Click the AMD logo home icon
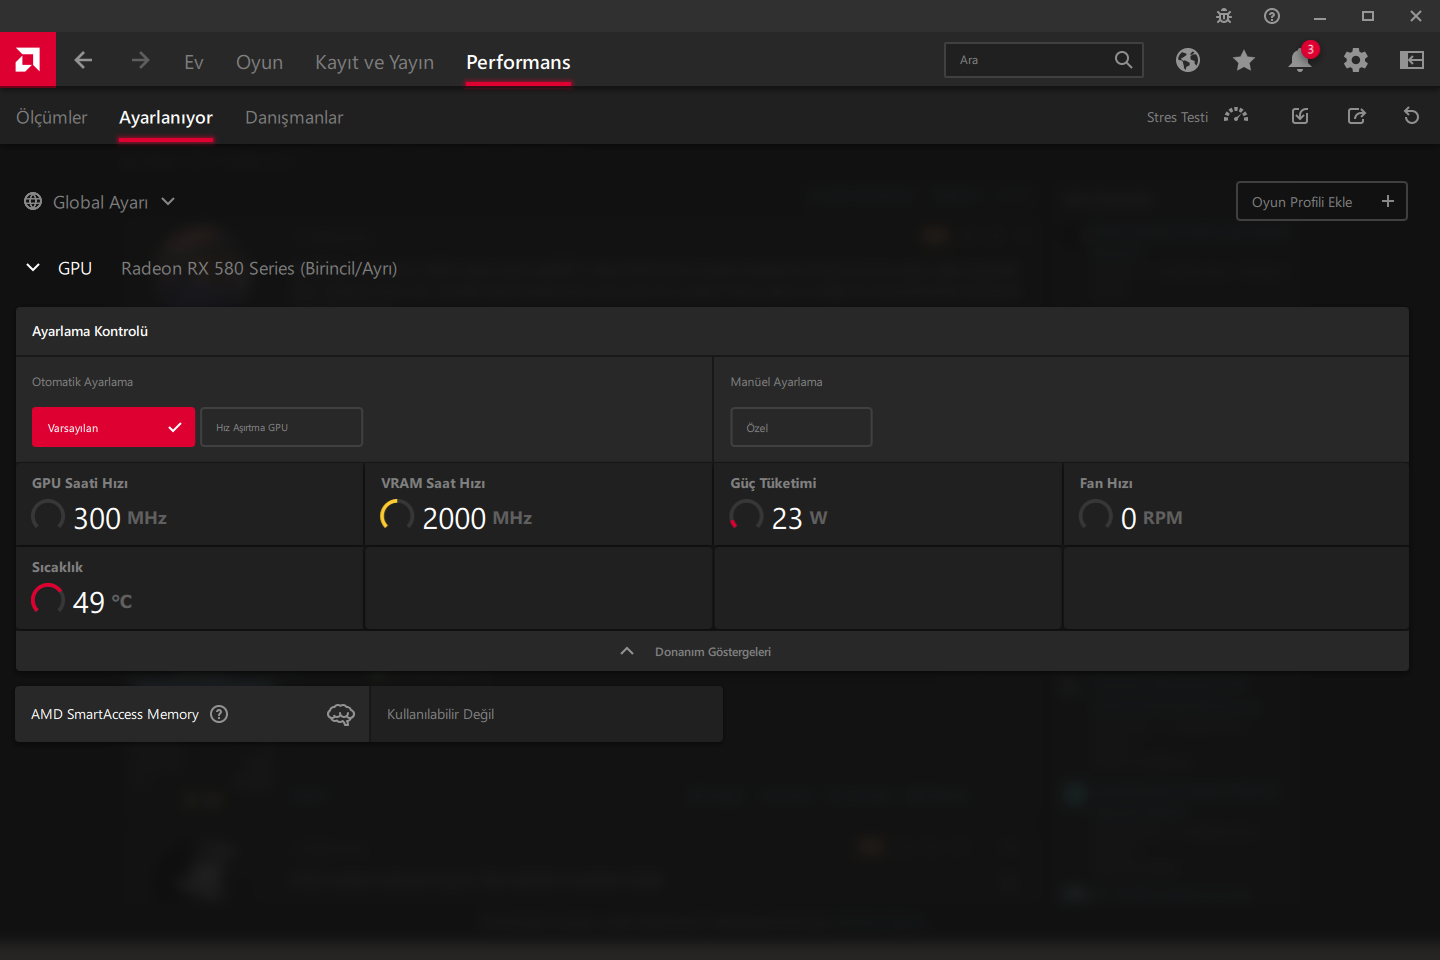The width and height of the screenshot is (1440, 960). click(x=28, y=60)
